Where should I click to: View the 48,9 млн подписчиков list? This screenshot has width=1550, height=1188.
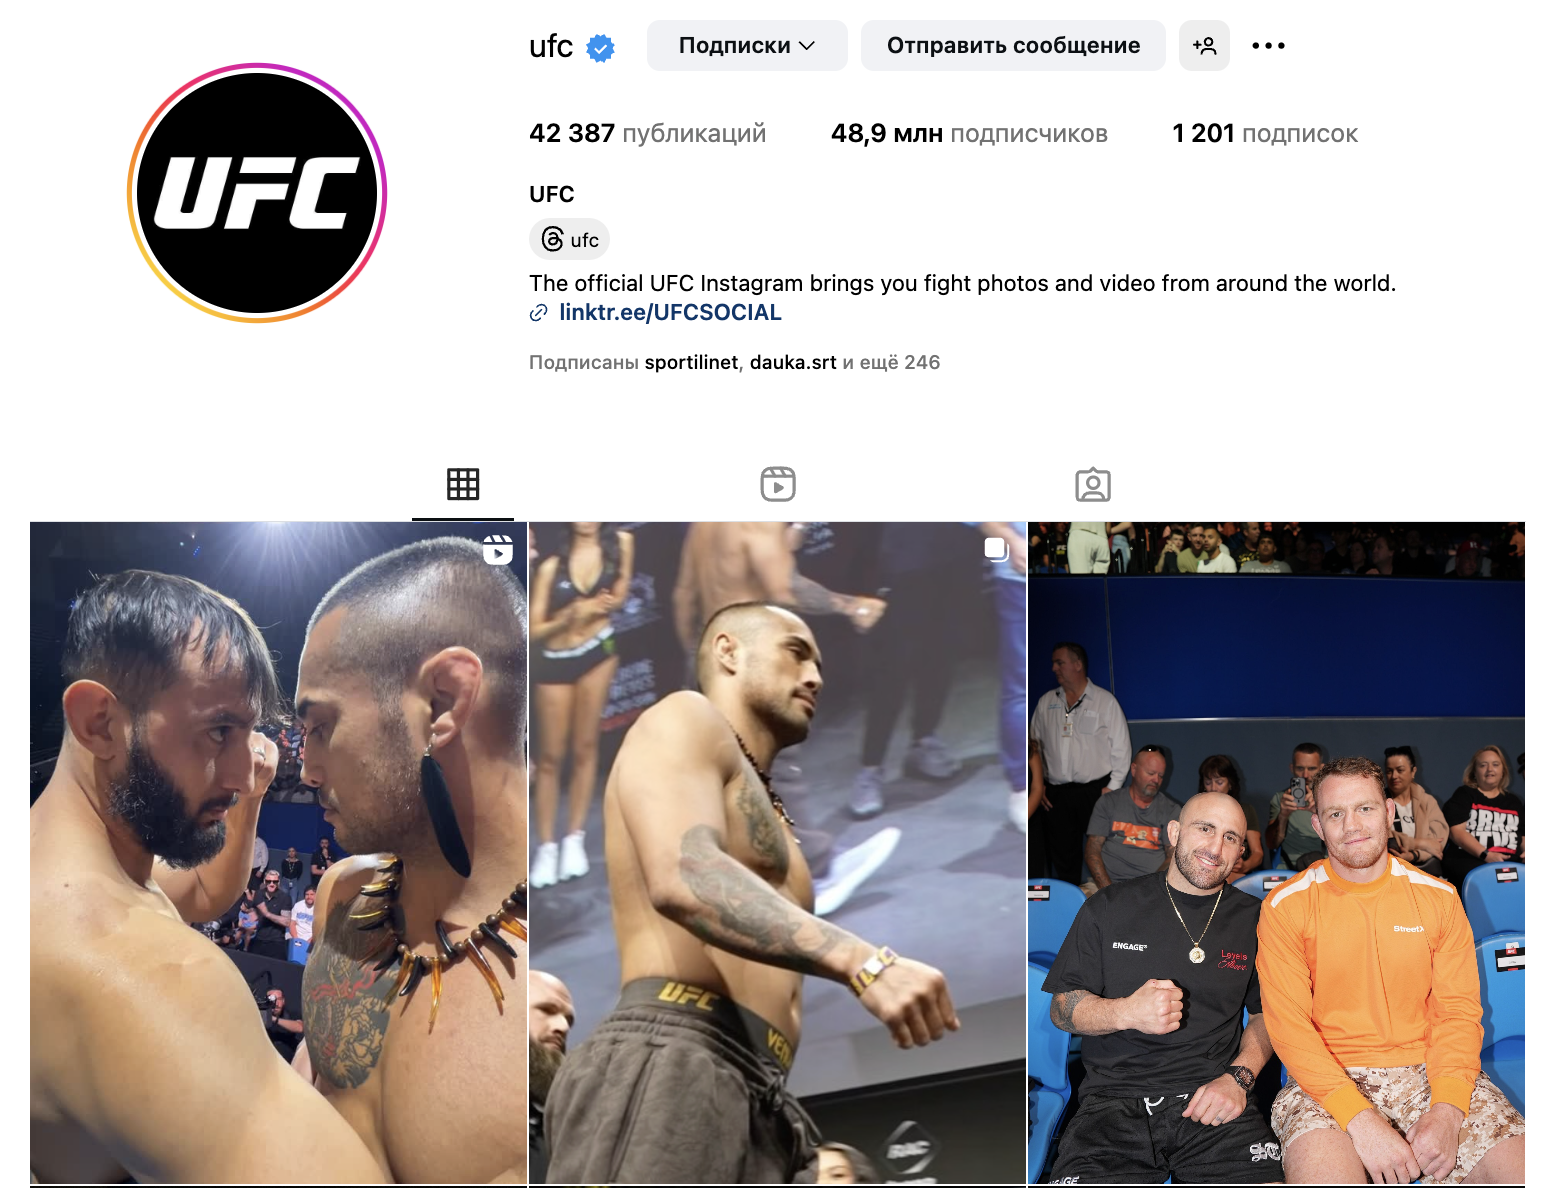tap(969, 133)
